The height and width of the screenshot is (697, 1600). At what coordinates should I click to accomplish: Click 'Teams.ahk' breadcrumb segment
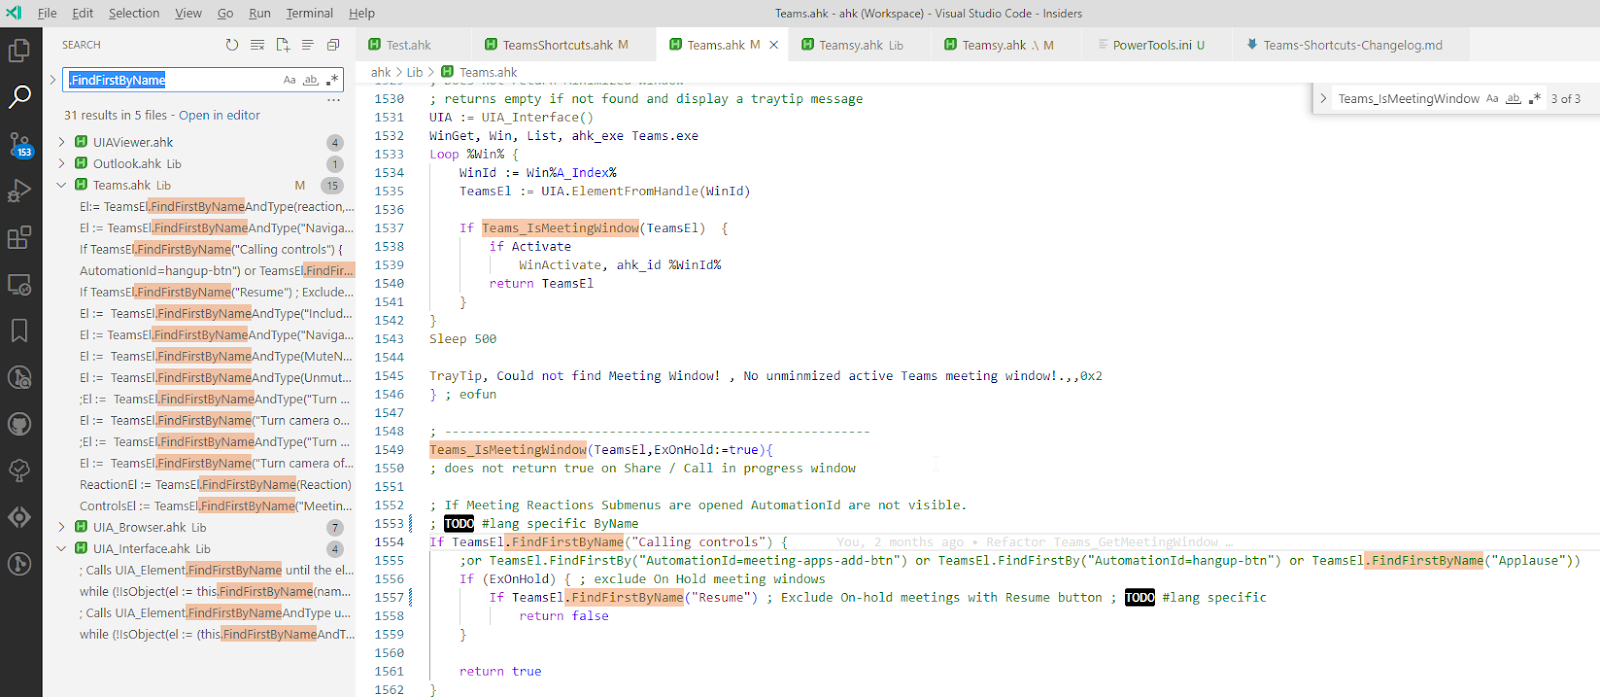coord(488,72)
